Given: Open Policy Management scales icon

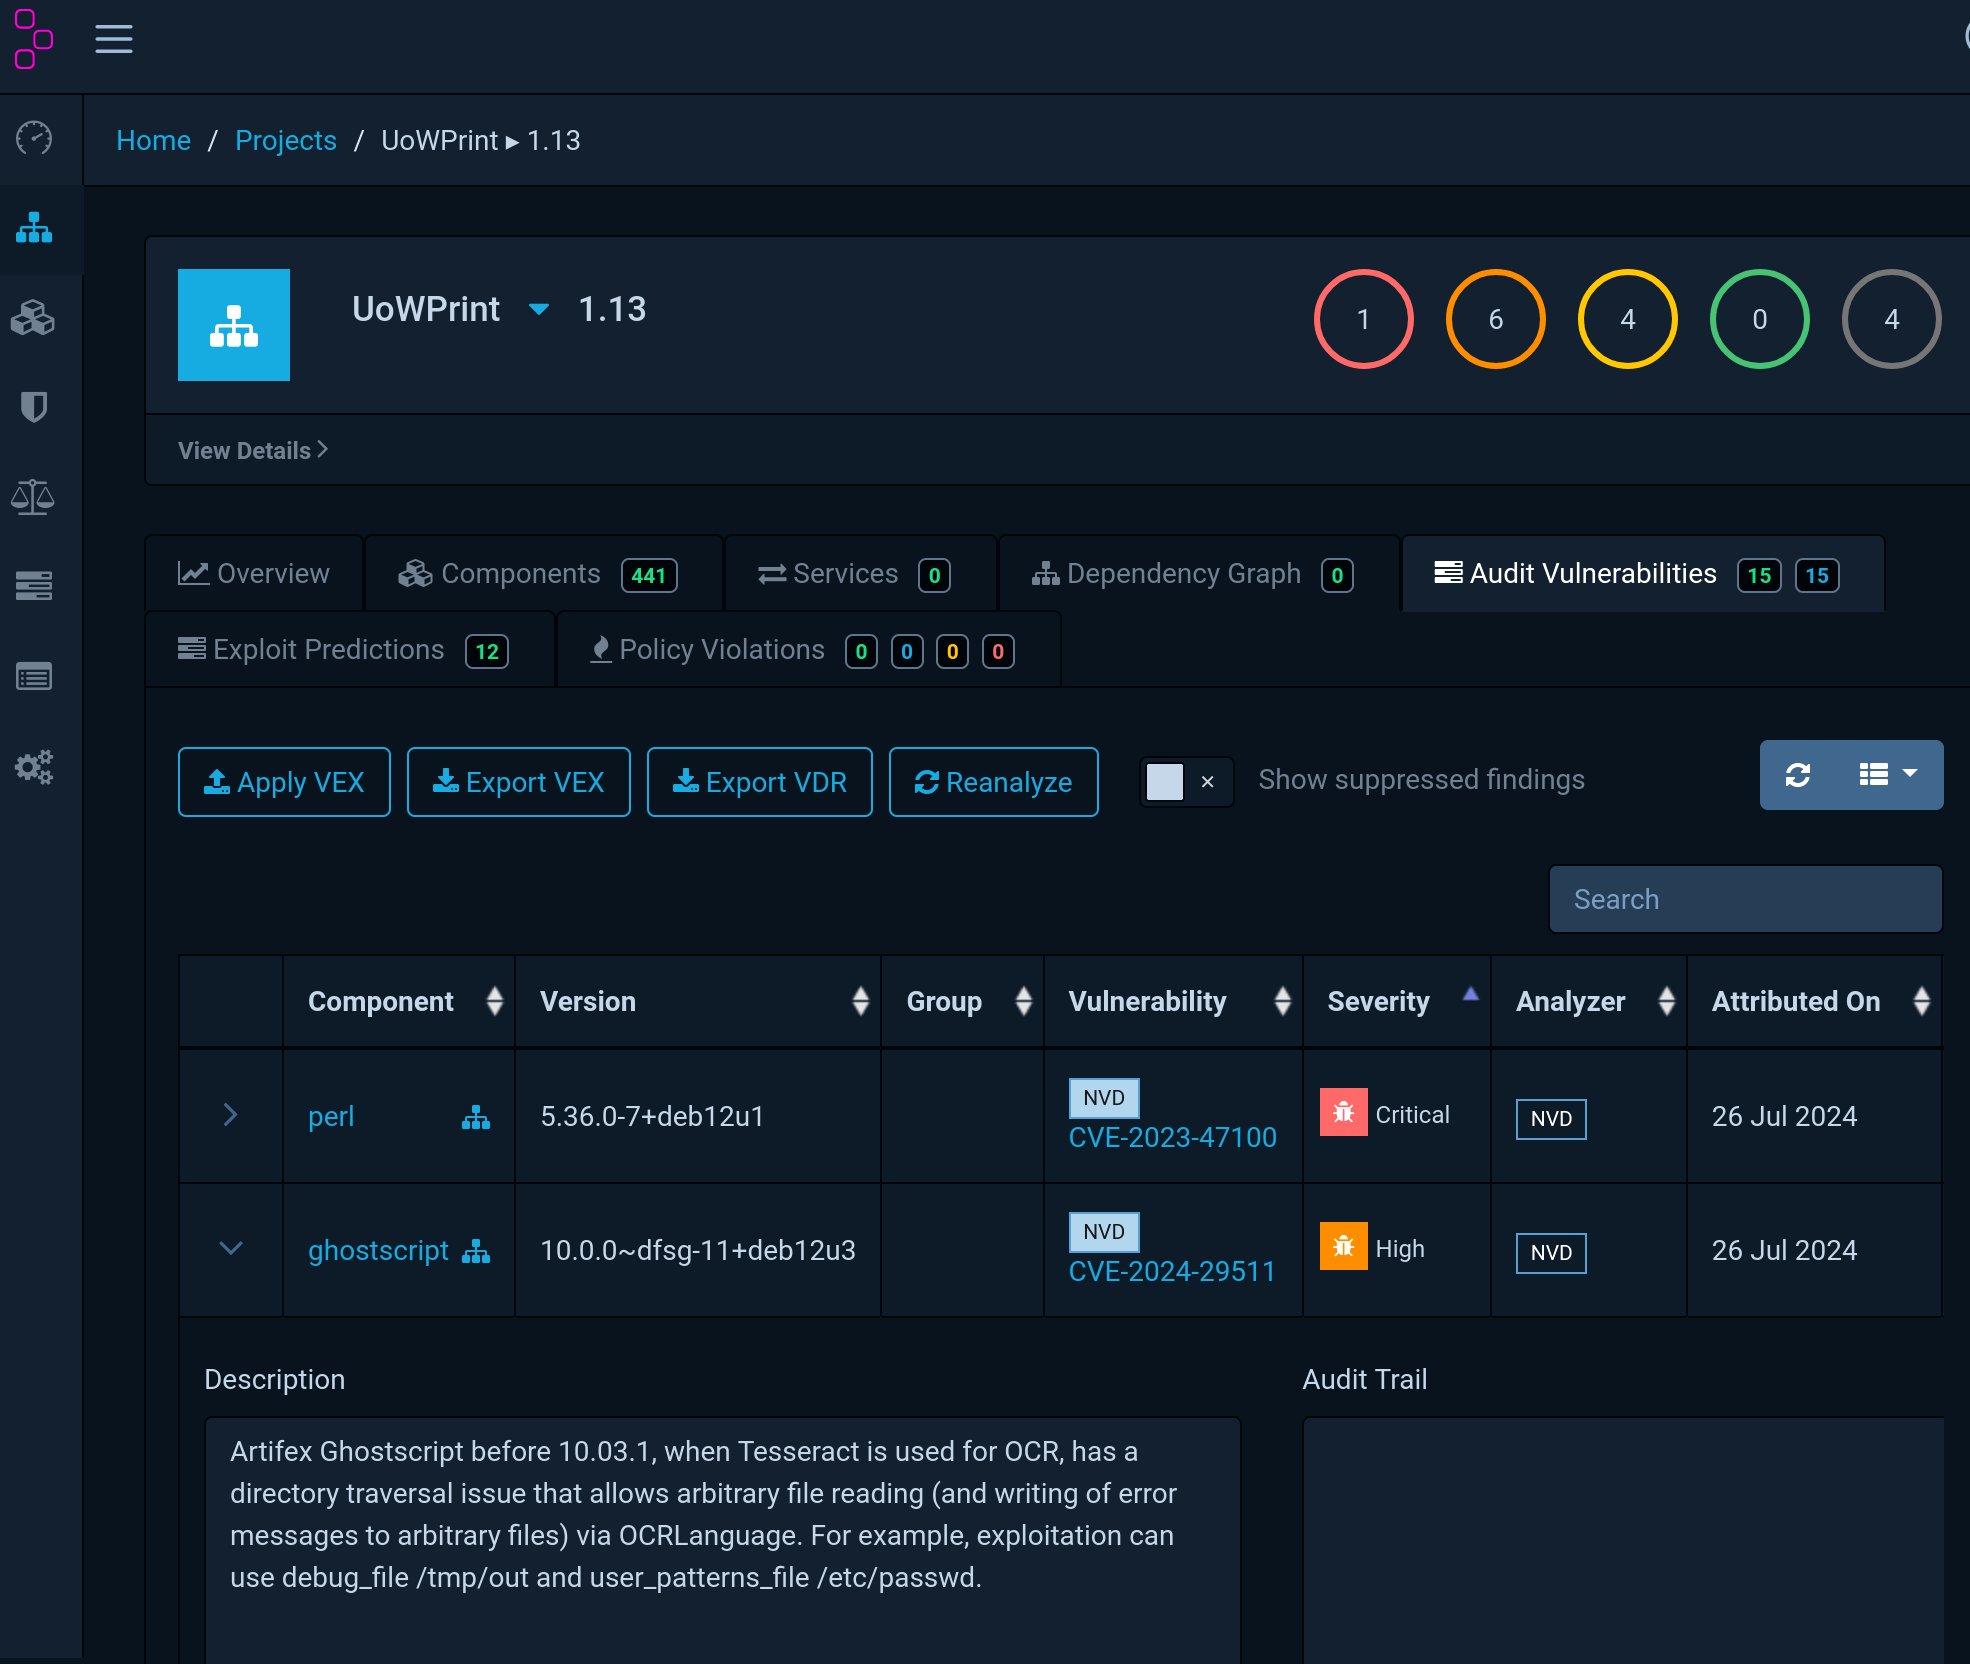Looking at the screenshot, I should coord(34,497).
